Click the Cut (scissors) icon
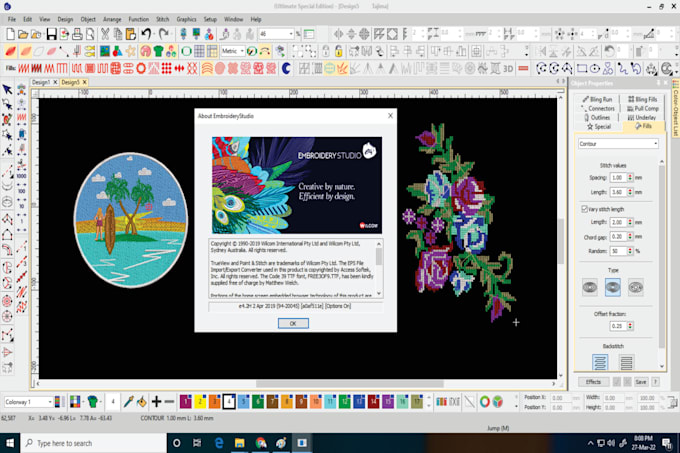Viewport: 680px width, 453px height. coord(105,34)
